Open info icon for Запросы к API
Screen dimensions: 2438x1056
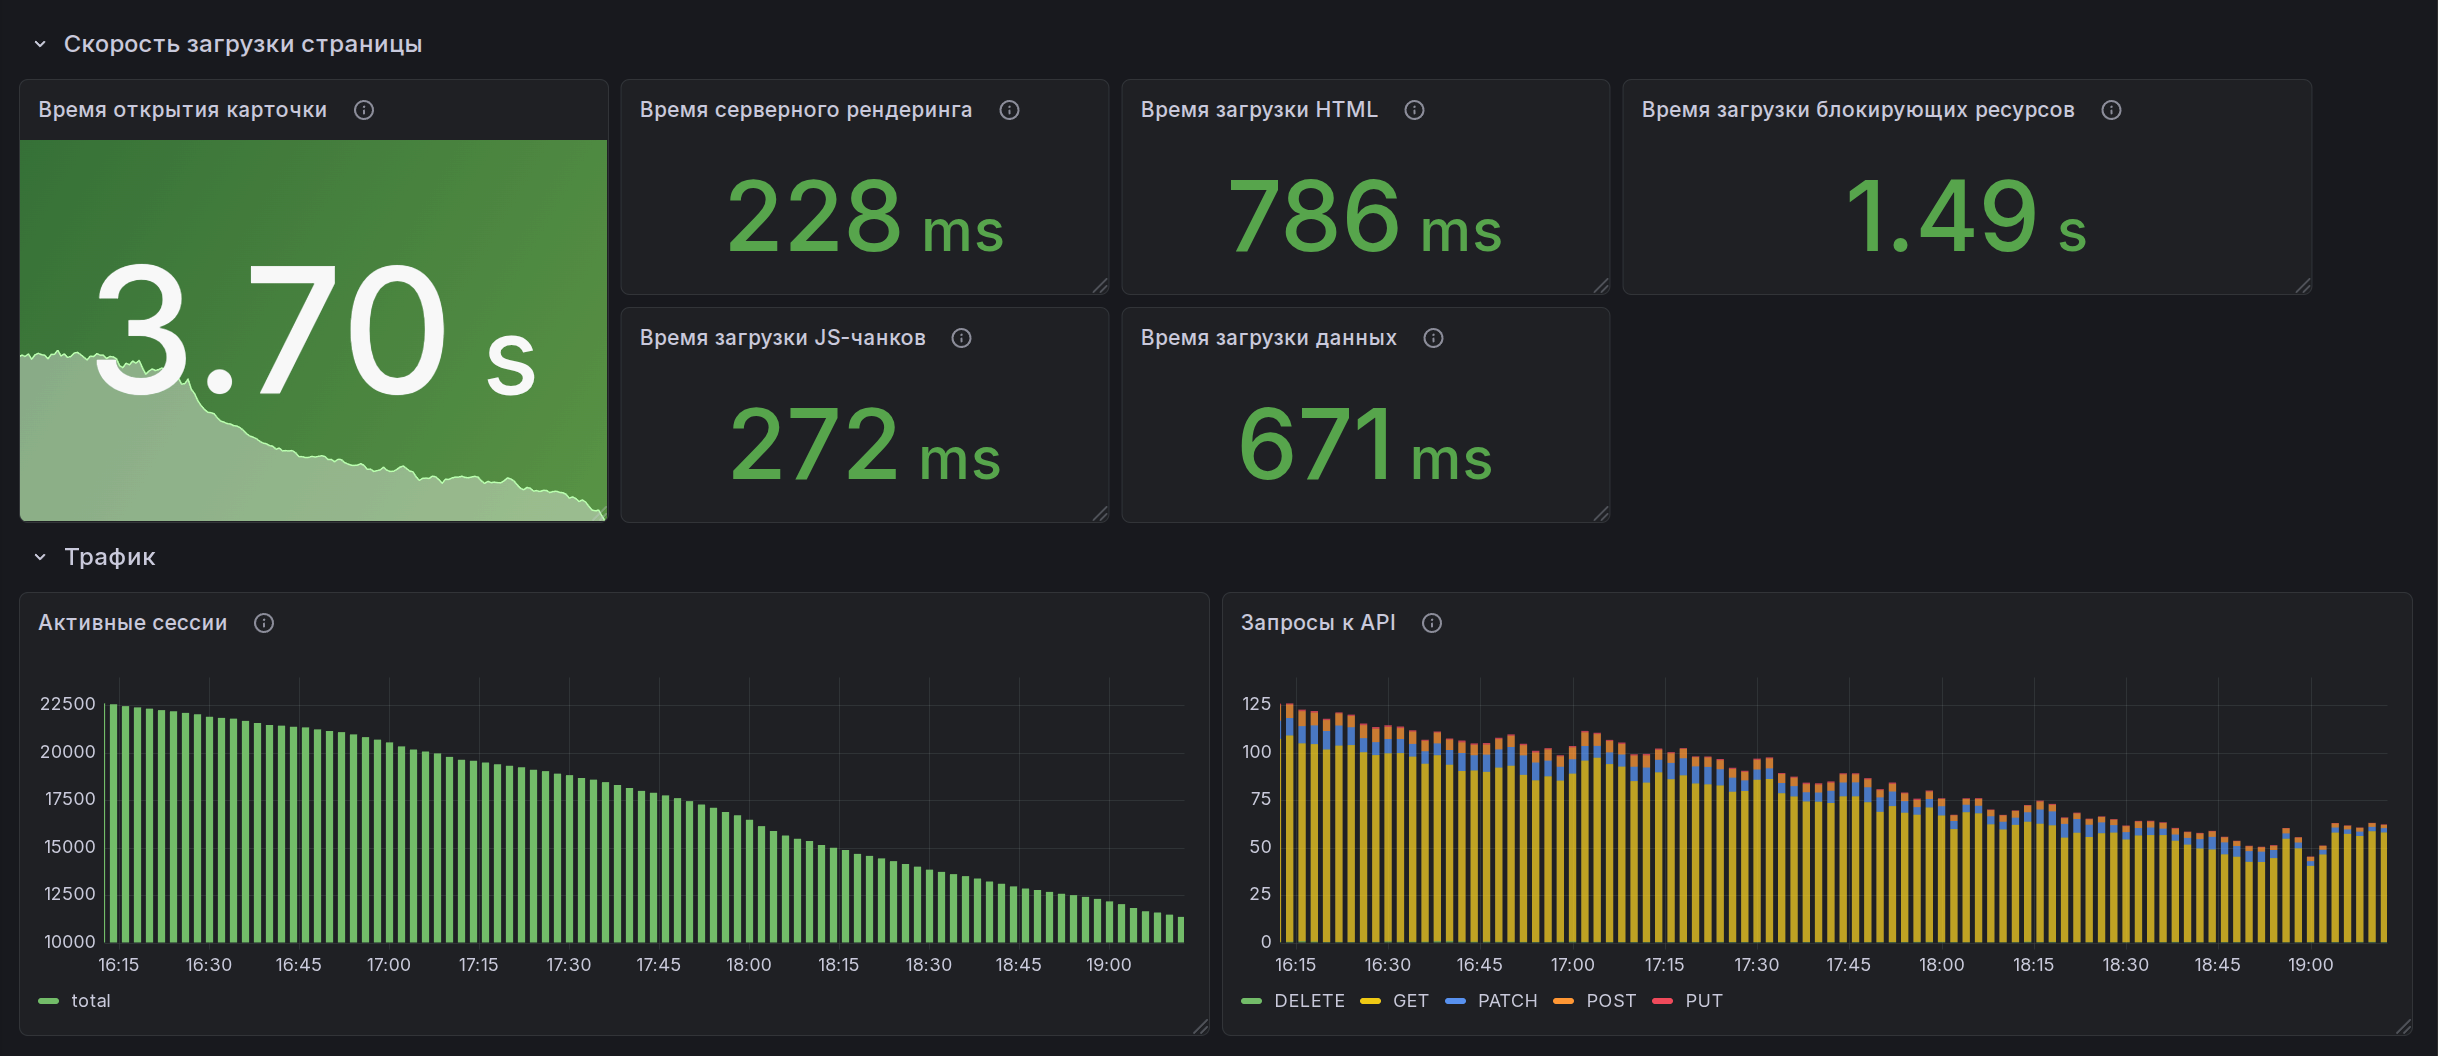1432,623
